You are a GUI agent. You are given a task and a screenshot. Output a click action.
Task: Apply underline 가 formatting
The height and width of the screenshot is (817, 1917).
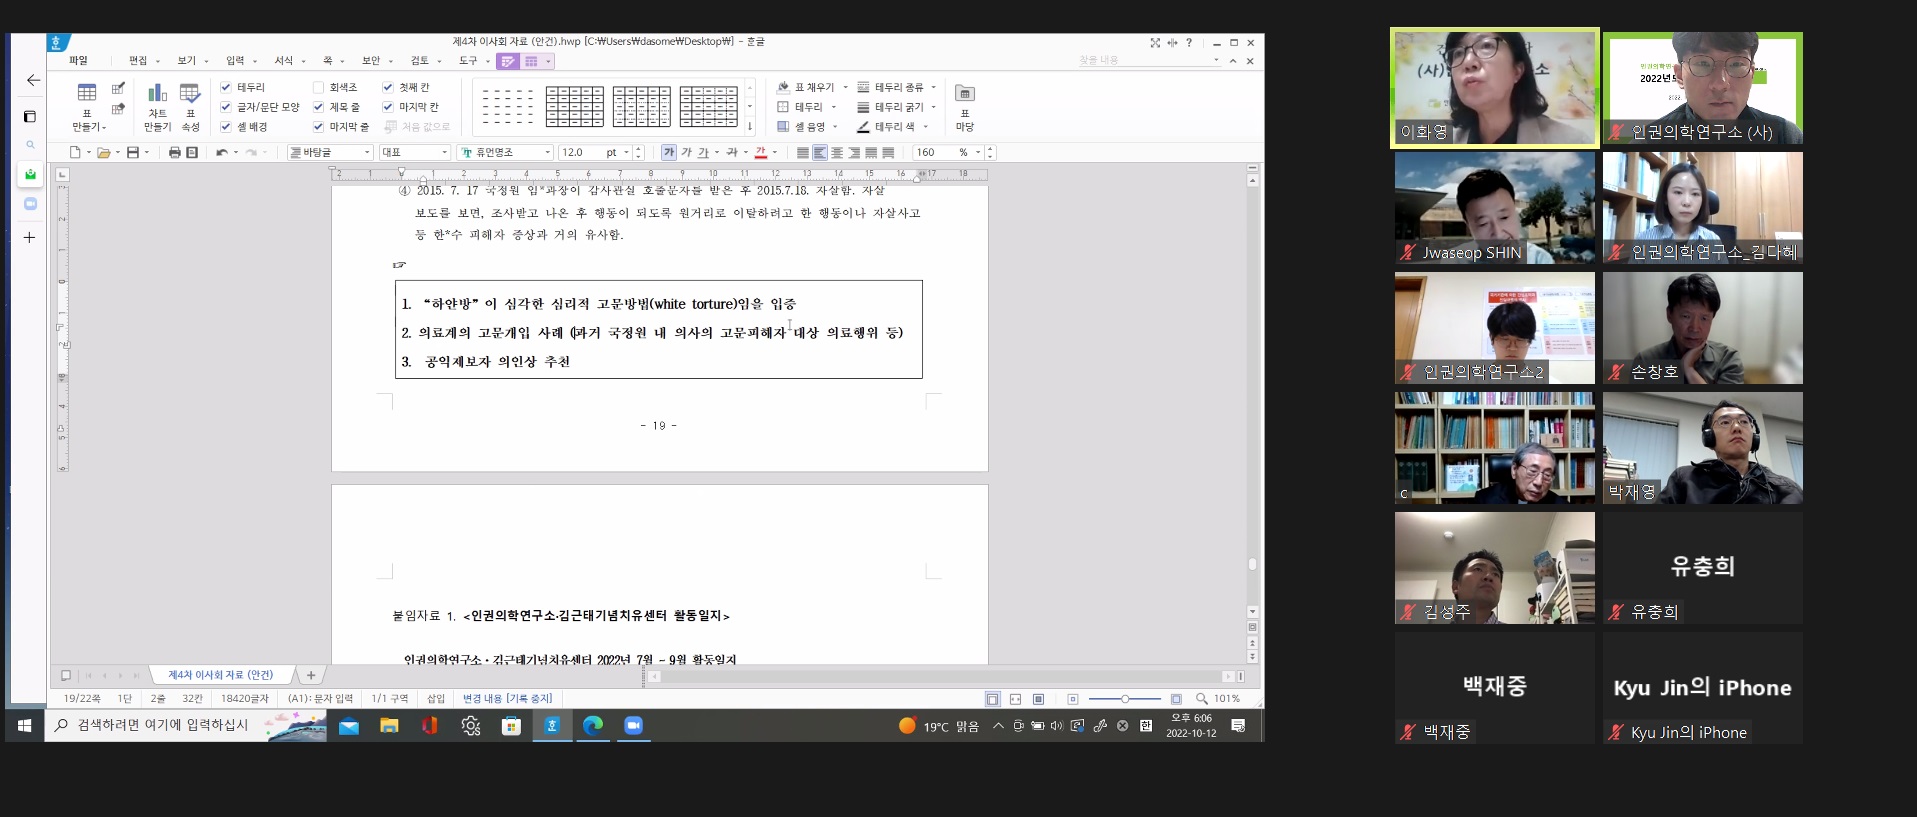(x=703, y=152)
